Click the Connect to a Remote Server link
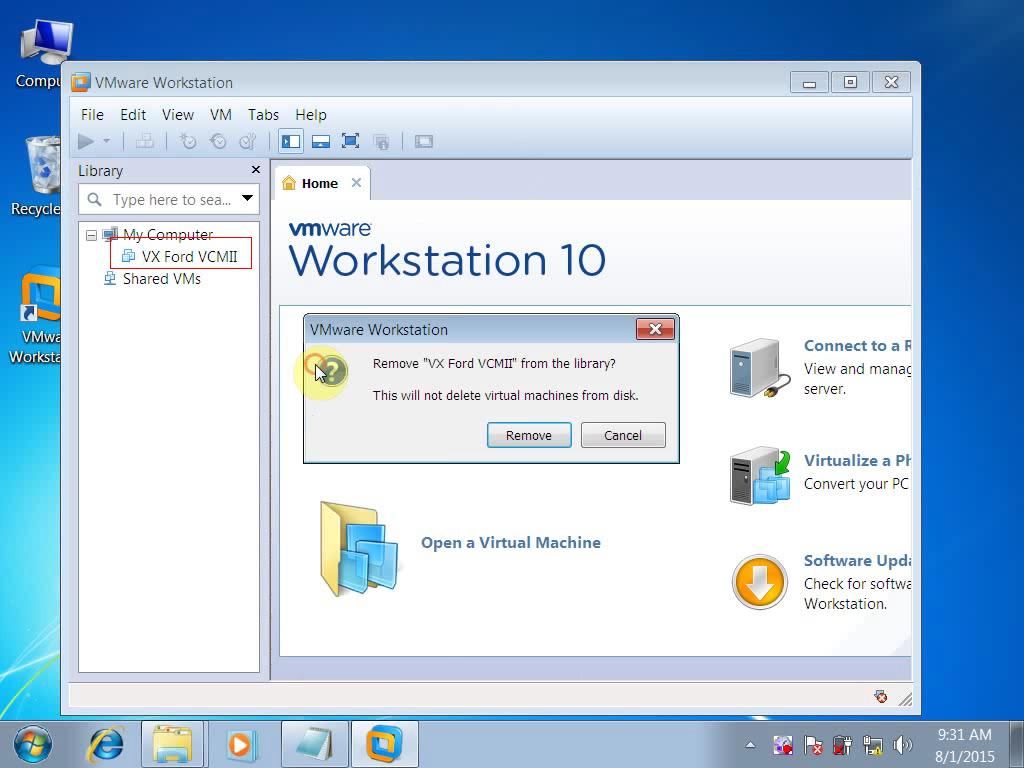This screenshot has width=1024, height=768. point(857,345)
